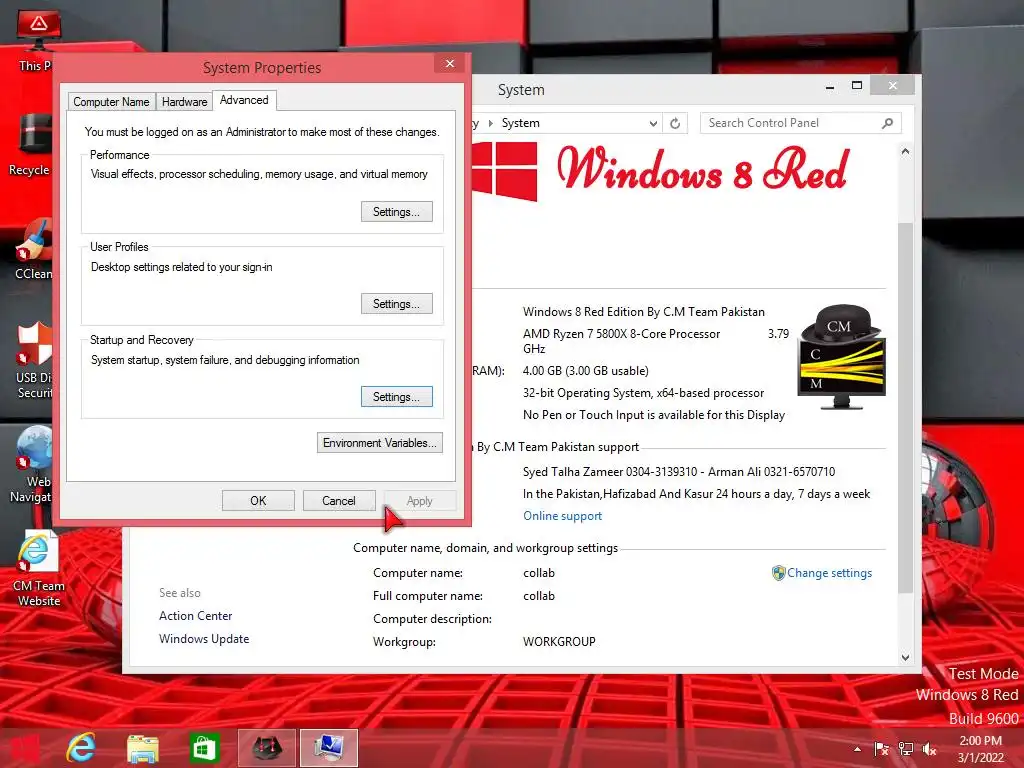Click the Search Control Panel field
Image resolution: width=1024 pixels, height=768 pixels.
(800, 123)
